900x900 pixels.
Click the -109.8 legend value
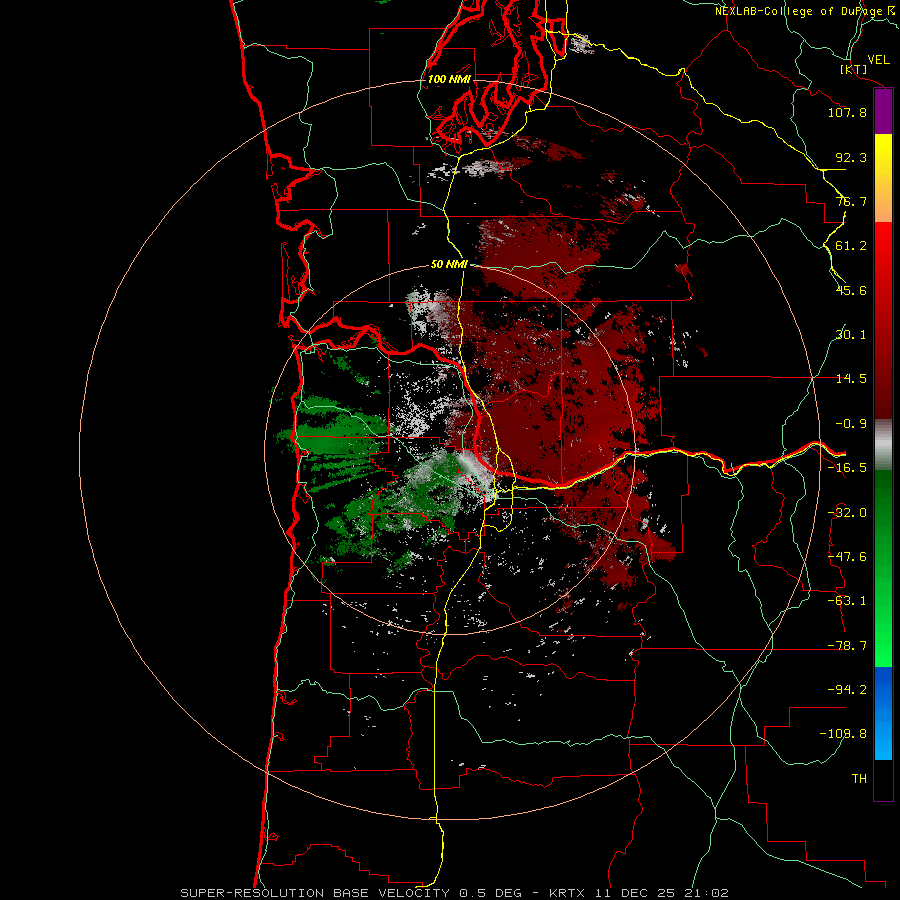[x=843, y=734]
